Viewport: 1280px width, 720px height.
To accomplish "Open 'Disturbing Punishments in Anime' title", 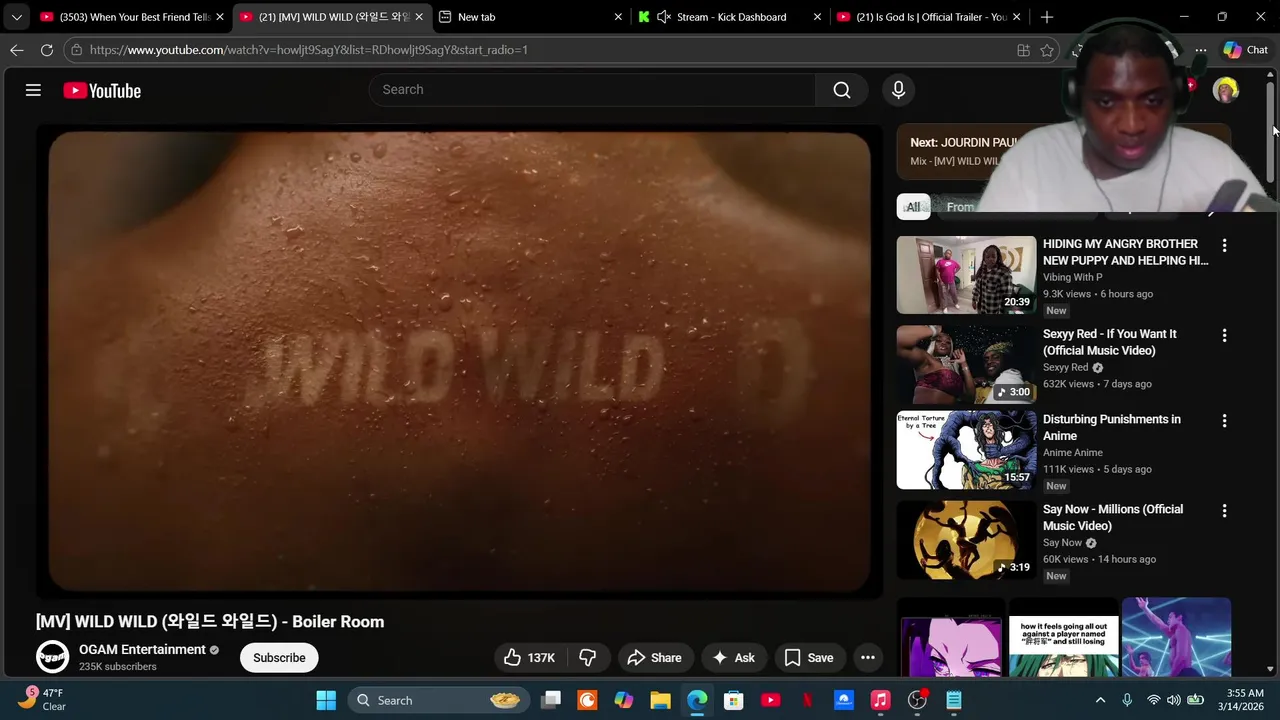I will pyautogui.click(x=1112, y=427).
